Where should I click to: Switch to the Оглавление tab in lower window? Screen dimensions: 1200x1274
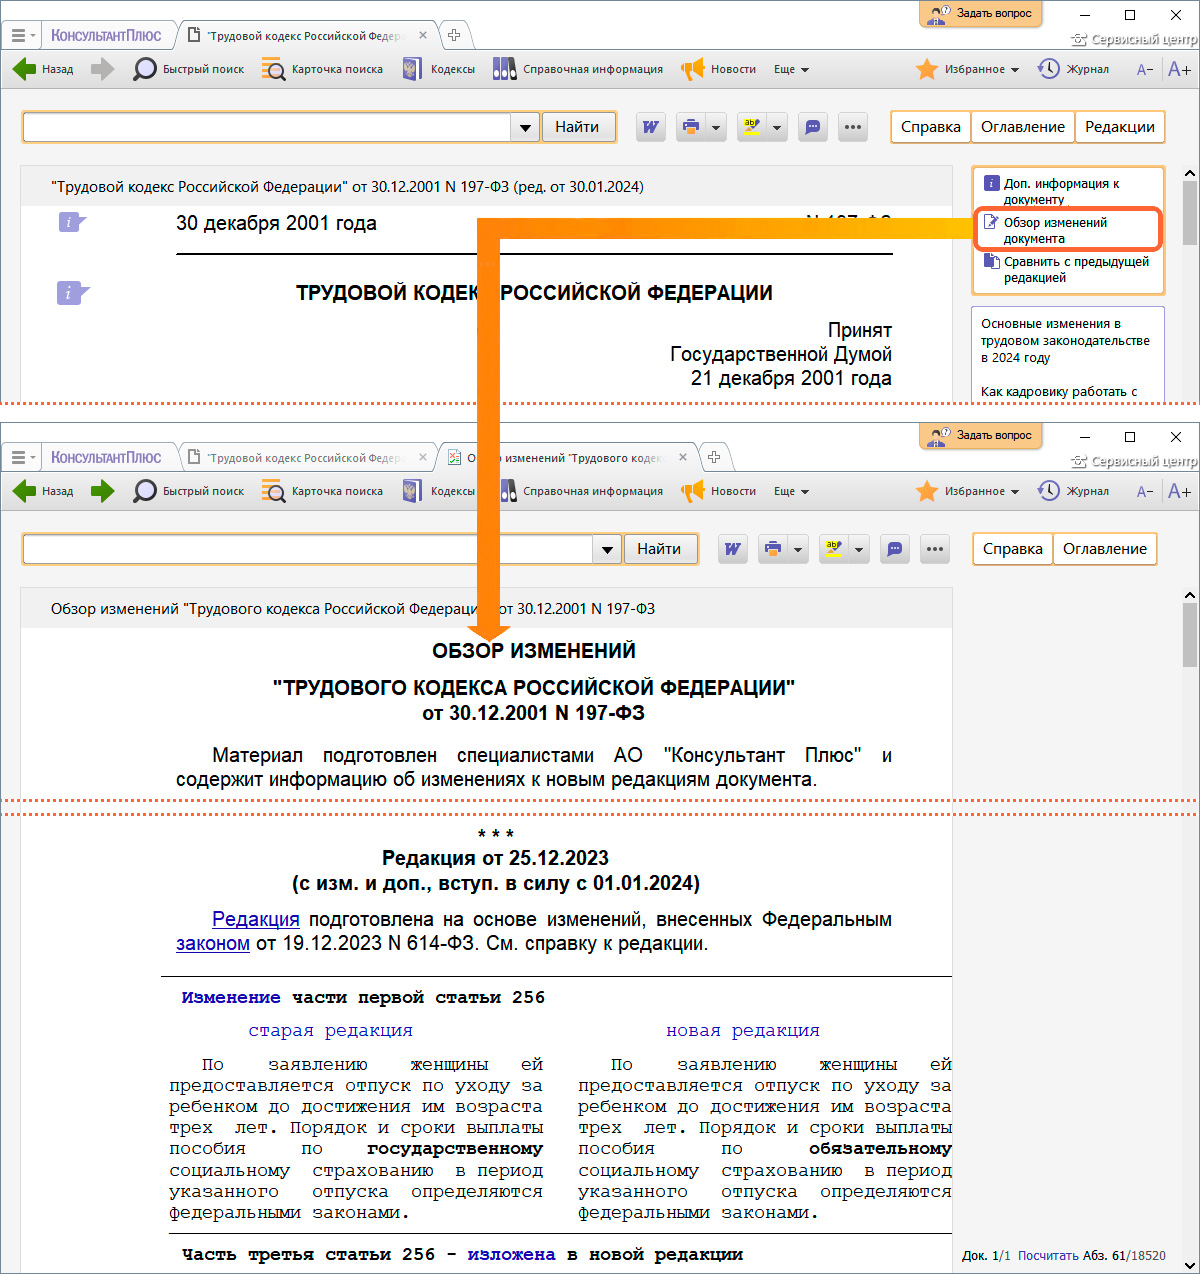[x=1105, y=549]
